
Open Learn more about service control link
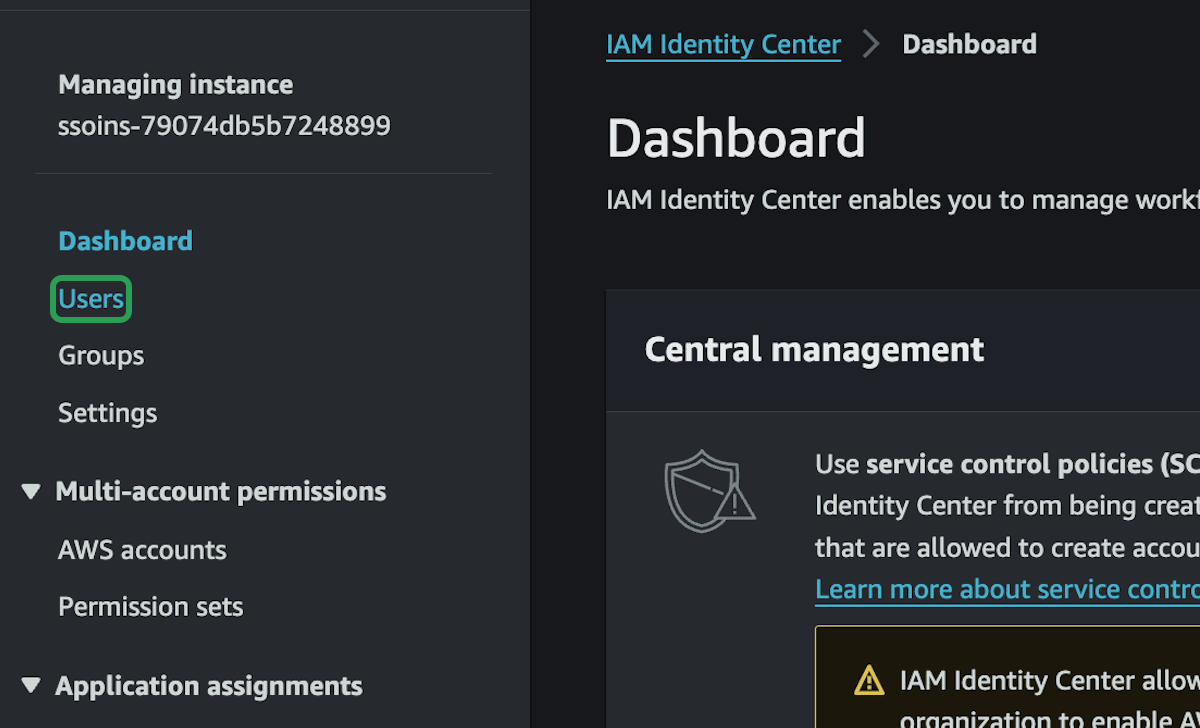click(x=1007, y=590)
